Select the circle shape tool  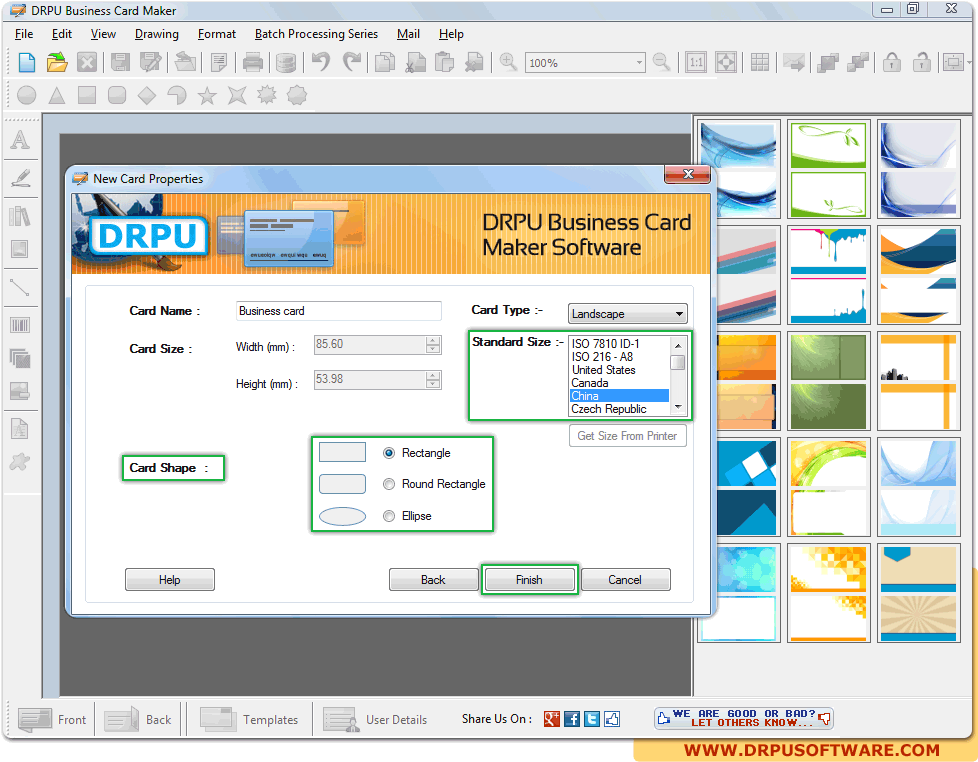coord(27,95)
